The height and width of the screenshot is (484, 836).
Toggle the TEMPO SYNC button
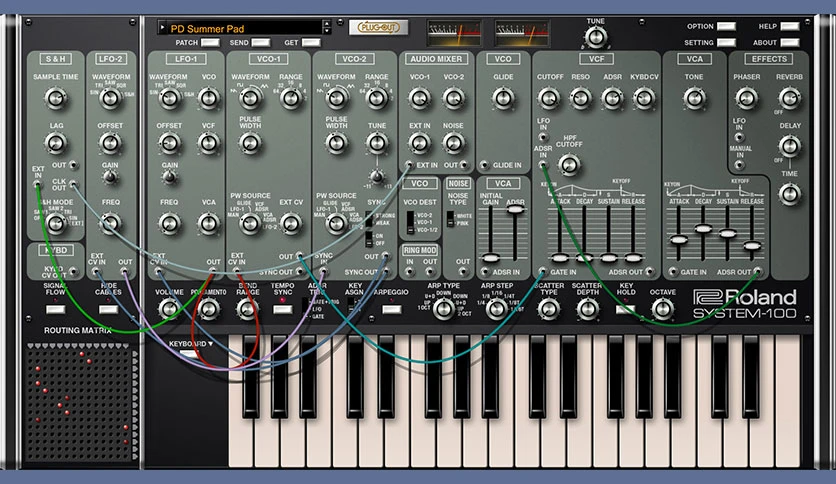point(283,310)
